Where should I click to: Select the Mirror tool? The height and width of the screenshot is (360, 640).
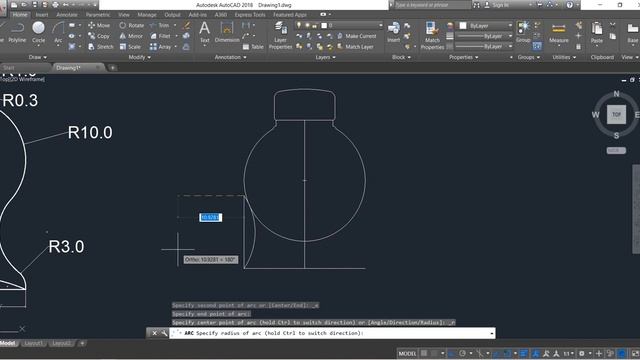point(131,36)
